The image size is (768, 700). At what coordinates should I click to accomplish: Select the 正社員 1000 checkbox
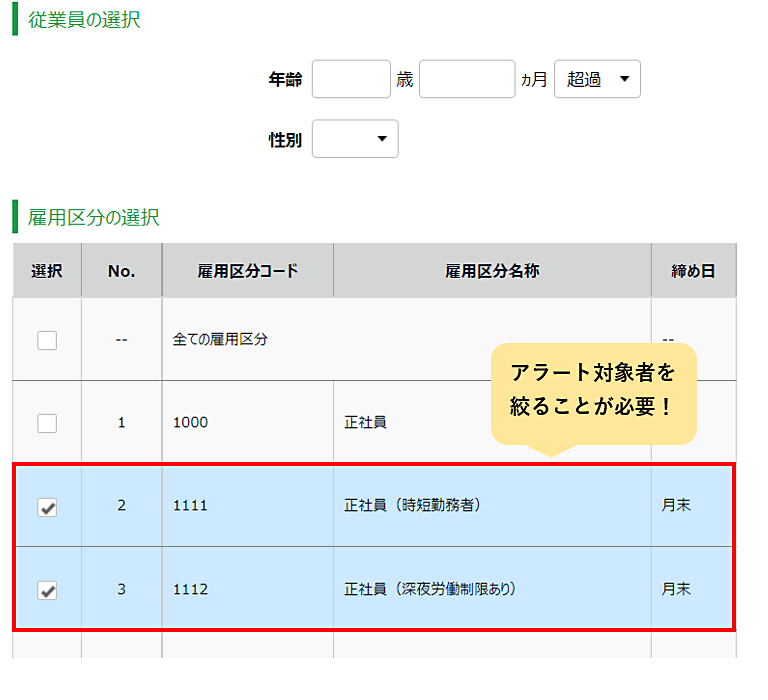tap(47, 423)
